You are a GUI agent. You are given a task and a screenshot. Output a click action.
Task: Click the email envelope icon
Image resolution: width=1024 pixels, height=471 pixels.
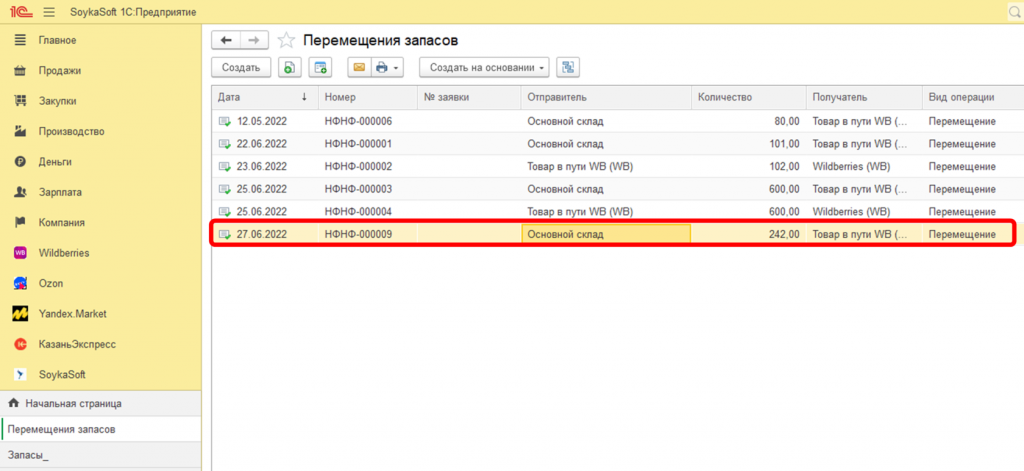358,68
